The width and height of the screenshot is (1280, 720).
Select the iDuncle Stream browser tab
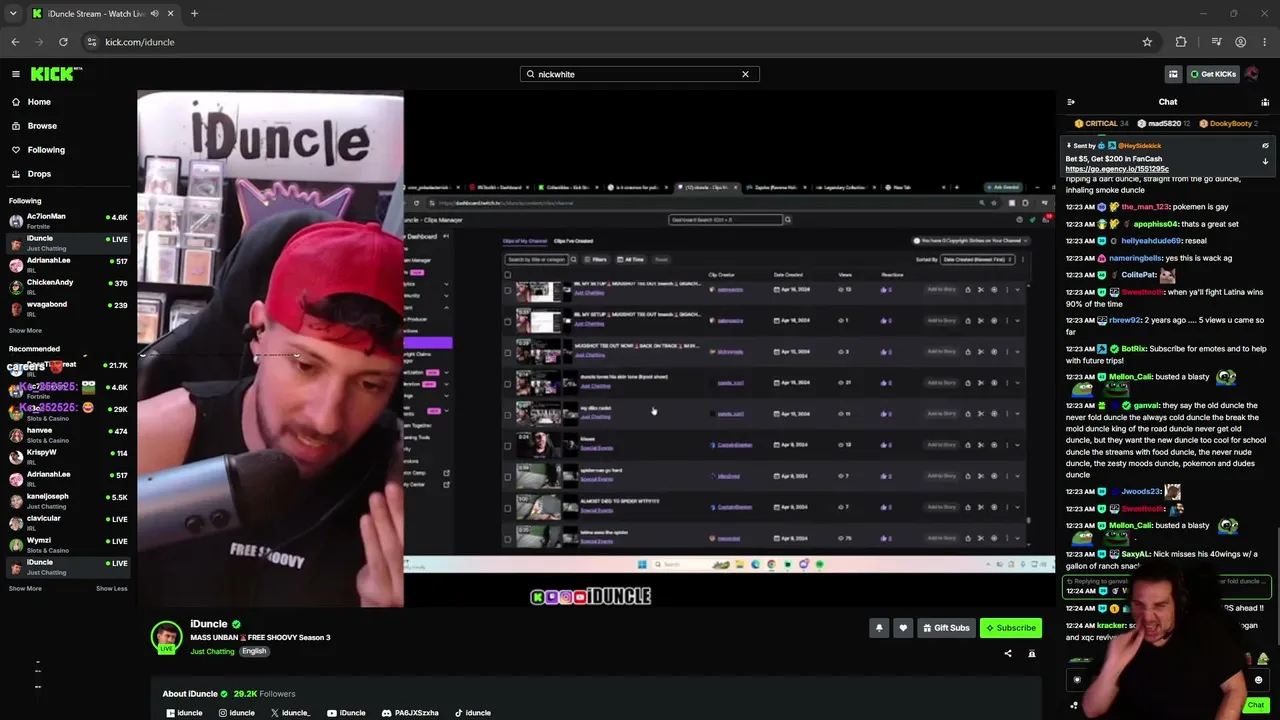pyautogui.click(x=102, y=14)
